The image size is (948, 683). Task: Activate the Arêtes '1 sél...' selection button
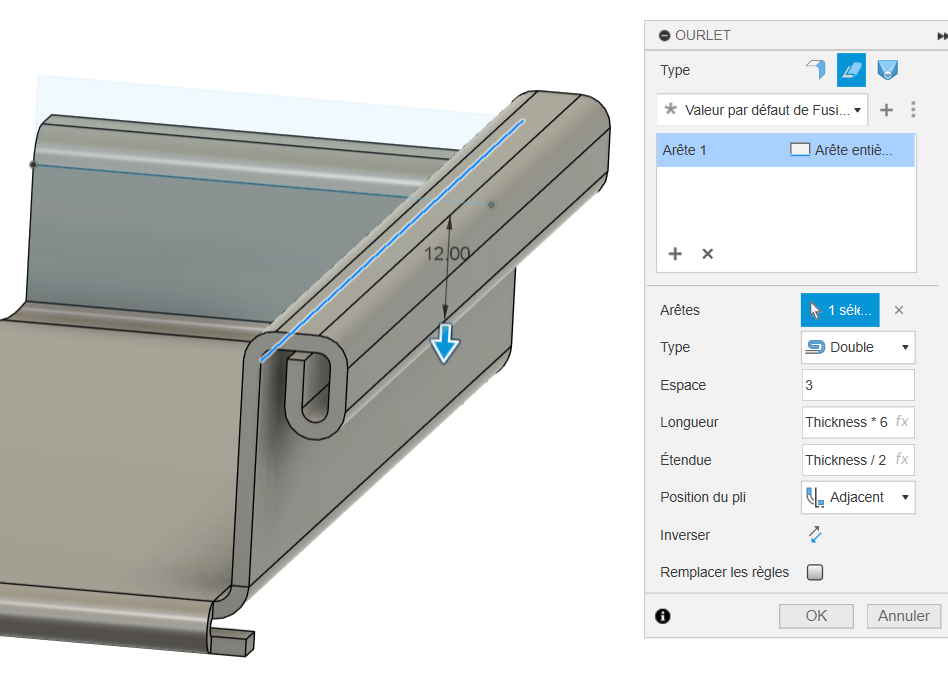[x=840, y=310]
